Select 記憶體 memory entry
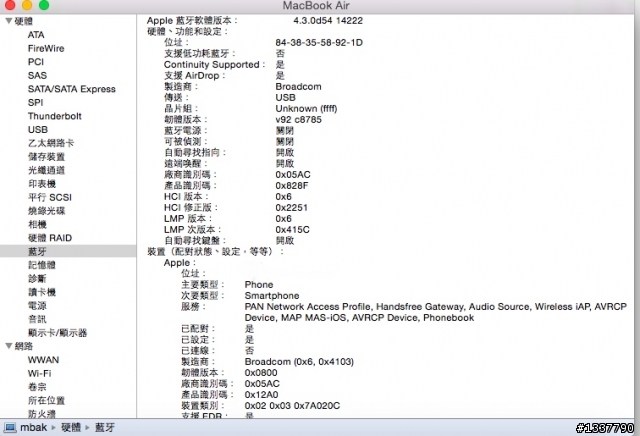640x436 pixels. tap(42, 265)
